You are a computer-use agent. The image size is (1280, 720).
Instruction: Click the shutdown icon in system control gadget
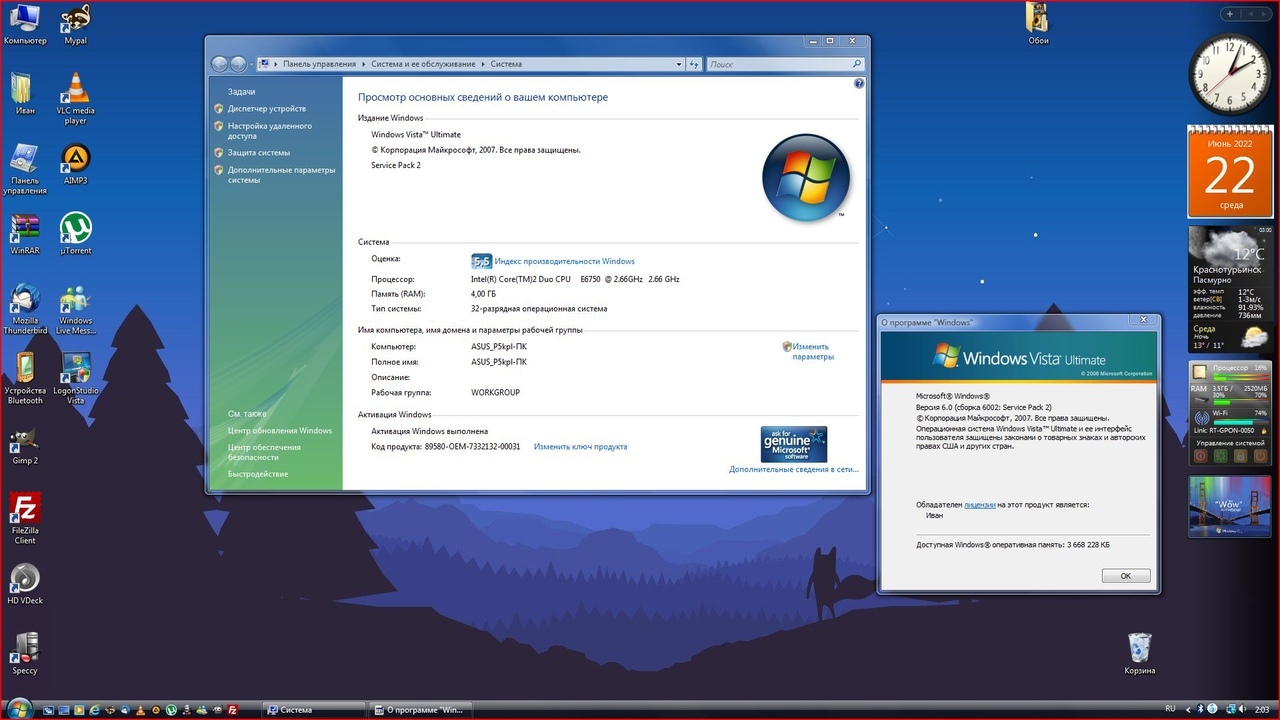1200,456
